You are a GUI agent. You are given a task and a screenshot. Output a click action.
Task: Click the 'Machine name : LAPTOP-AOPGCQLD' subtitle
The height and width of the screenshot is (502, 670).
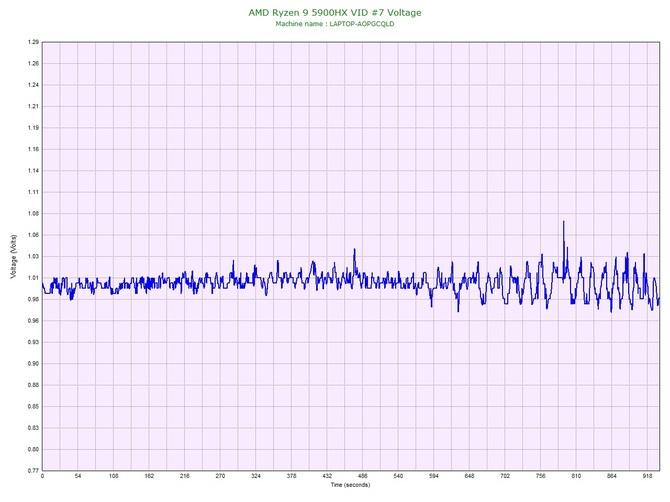(x=335, y=24)
